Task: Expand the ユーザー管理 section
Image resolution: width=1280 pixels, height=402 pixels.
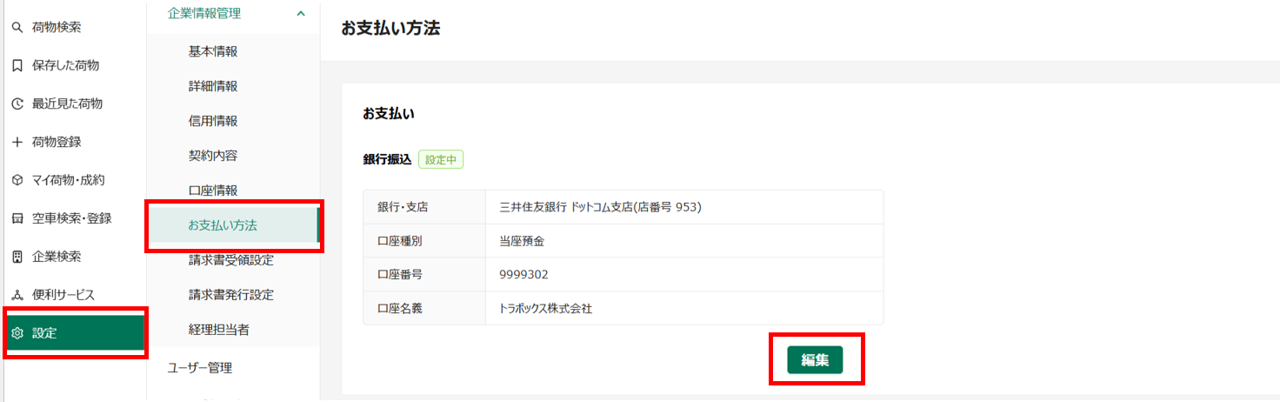Action: [233, 368]
